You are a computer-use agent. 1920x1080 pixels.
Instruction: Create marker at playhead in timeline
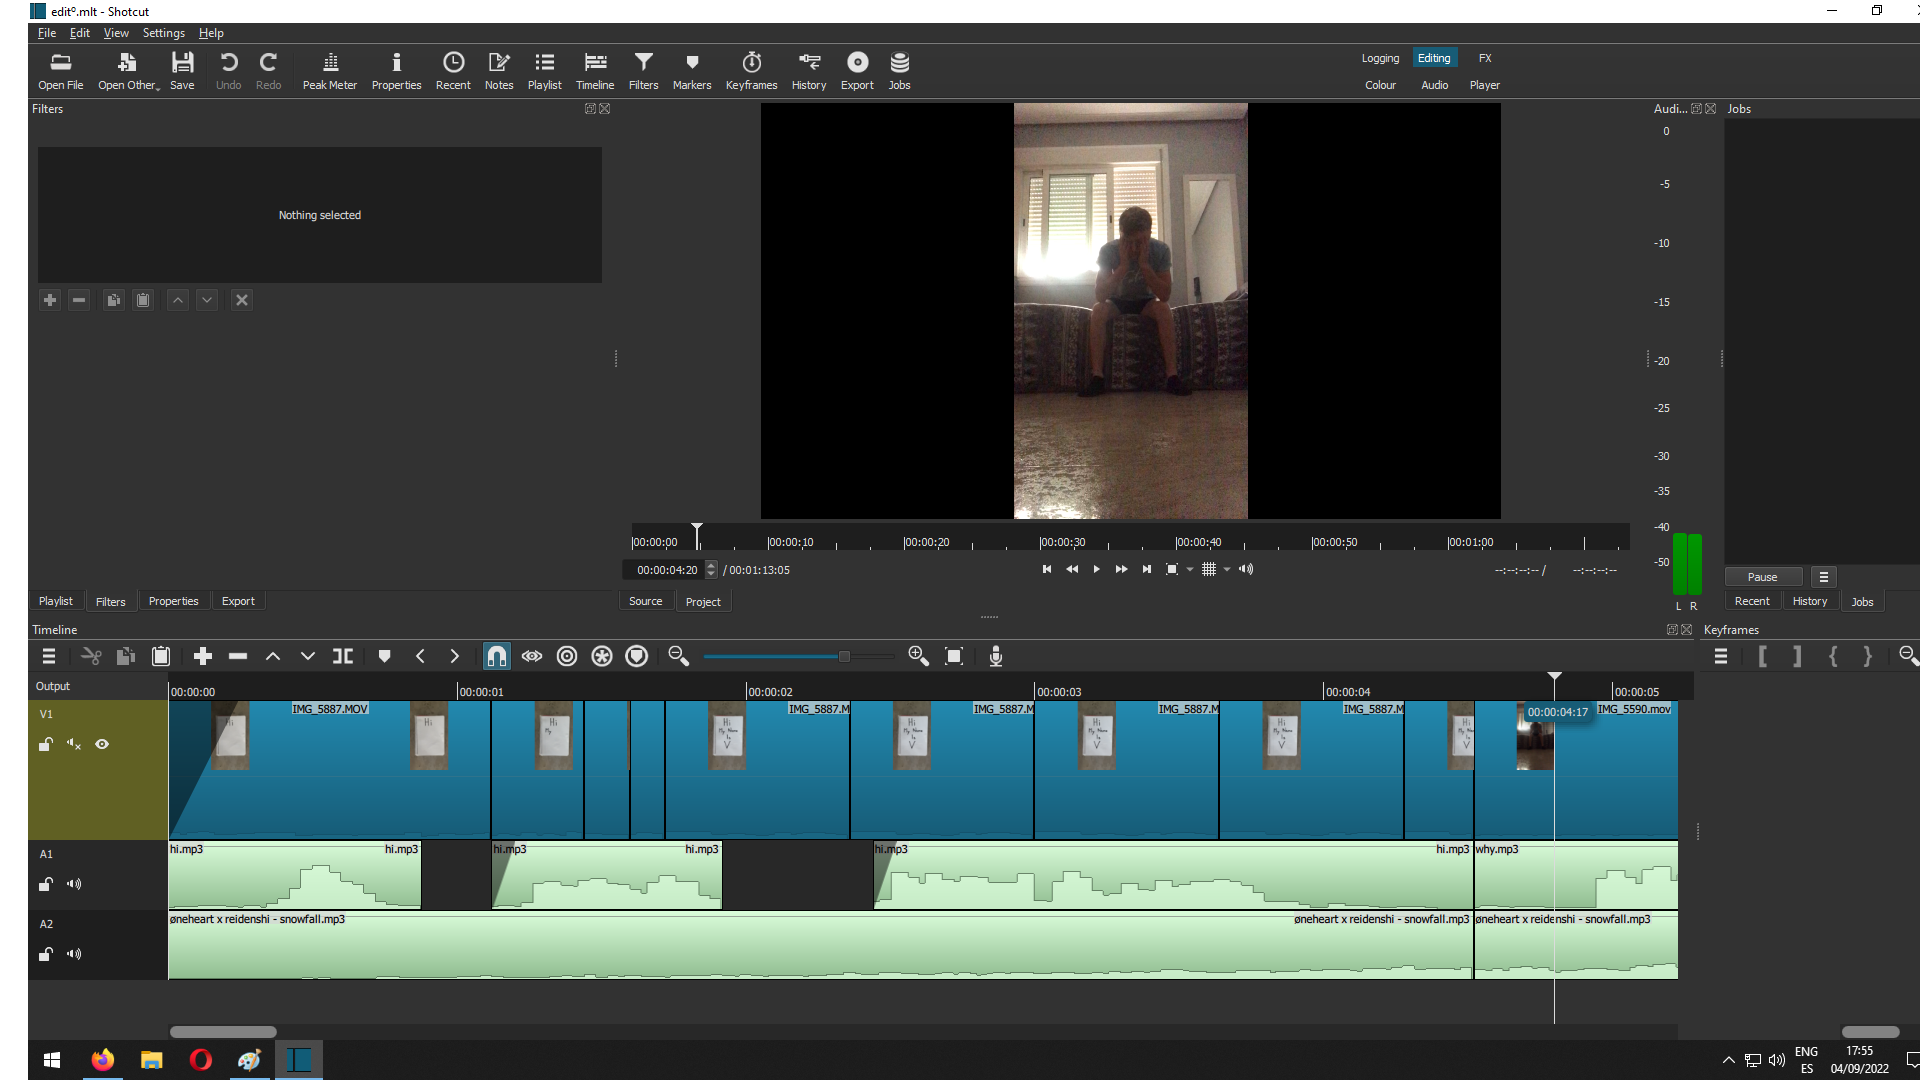[385, 656]
